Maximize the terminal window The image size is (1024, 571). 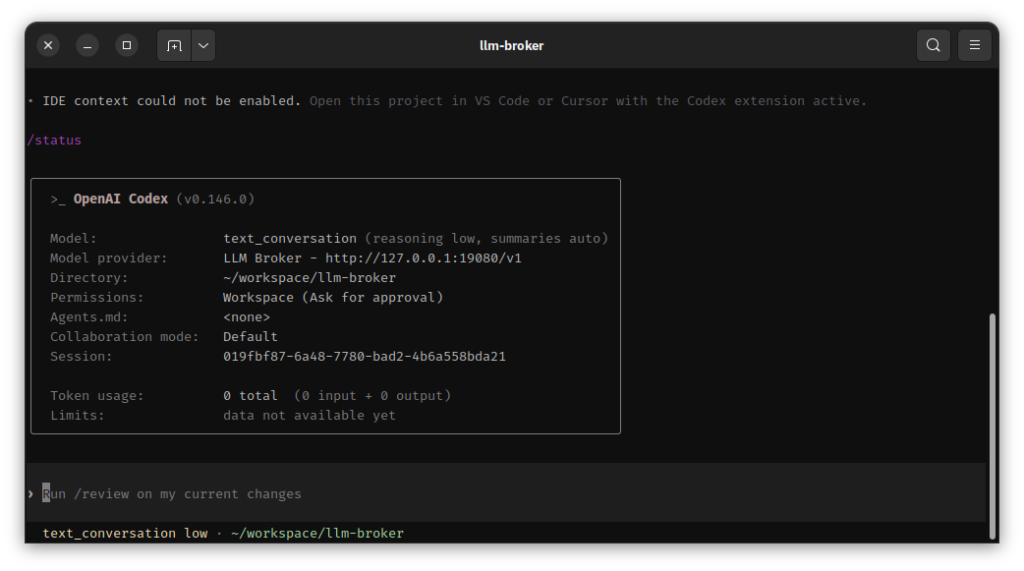coord(127,45)
